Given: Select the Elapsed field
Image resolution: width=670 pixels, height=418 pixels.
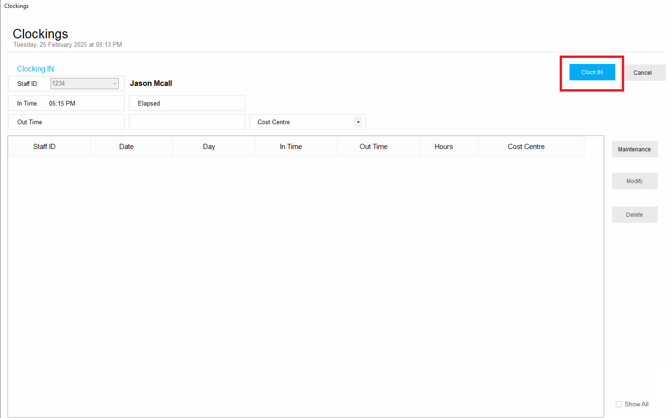Looking at the screenshot, I should click(187, 103).
